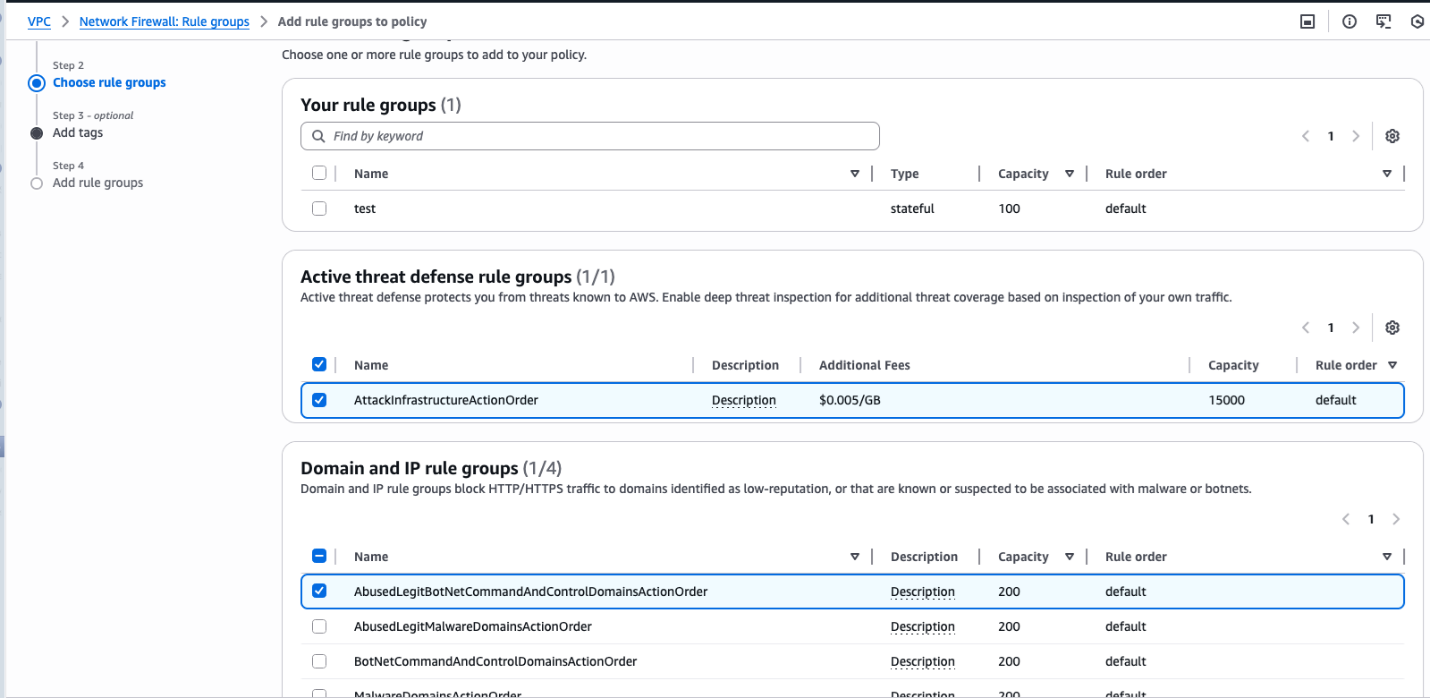Check the AbusedLegitMalwareDomainsActionOrder checkbox

point(319,626)
